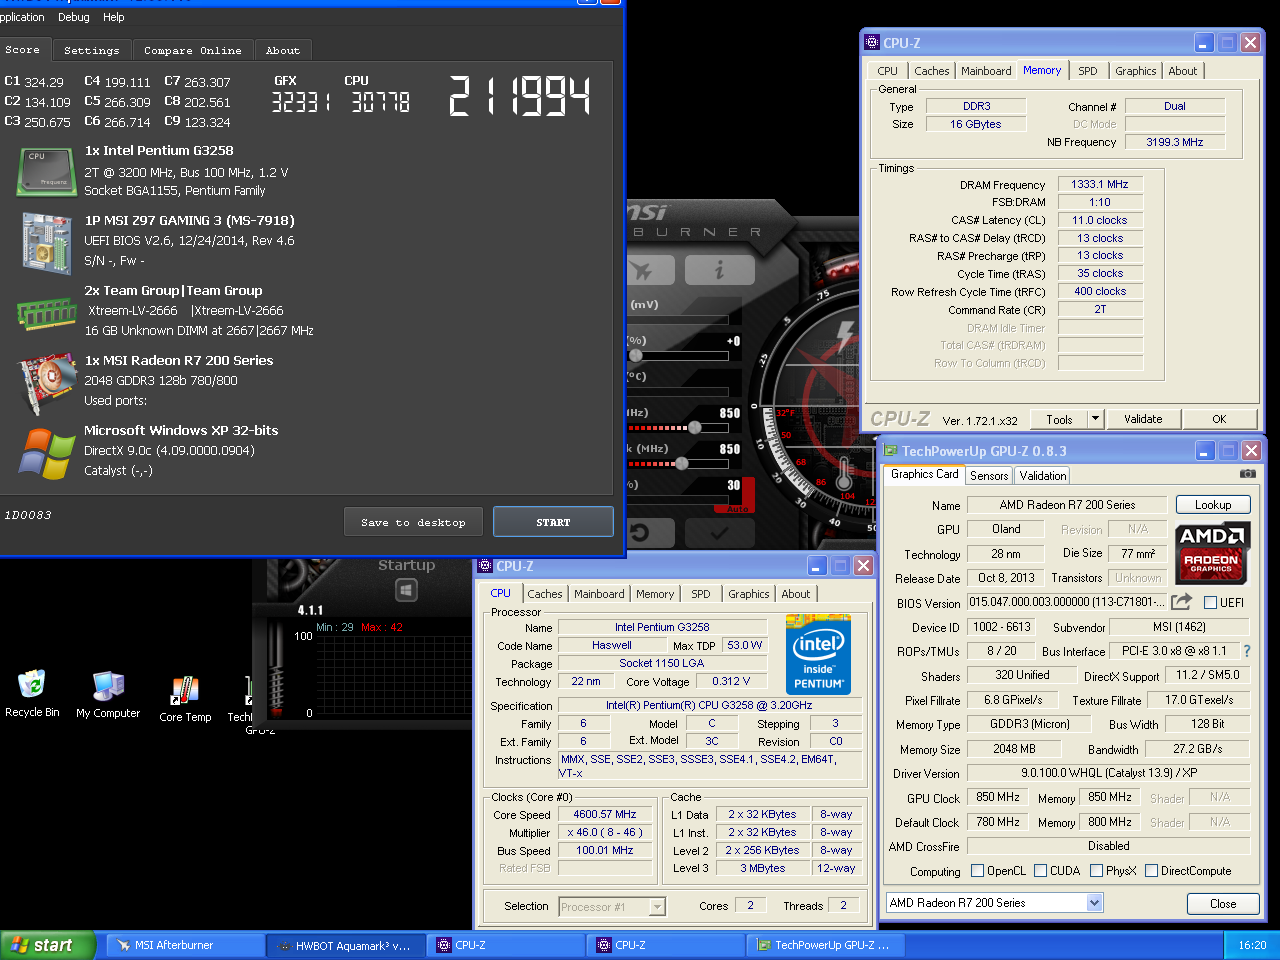Switch to the SPD tab in CPU-Z Memory window
This screenshot has width=1280, height=960.
click(x=1088, y=71)
